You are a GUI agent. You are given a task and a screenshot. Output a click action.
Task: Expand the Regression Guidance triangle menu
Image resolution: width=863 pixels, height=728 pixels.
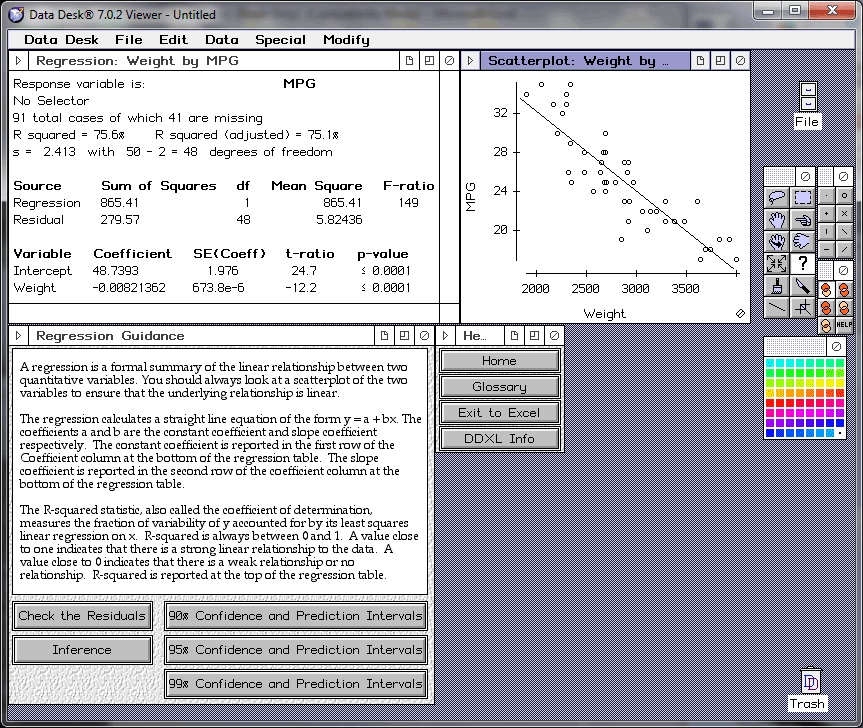18,336
